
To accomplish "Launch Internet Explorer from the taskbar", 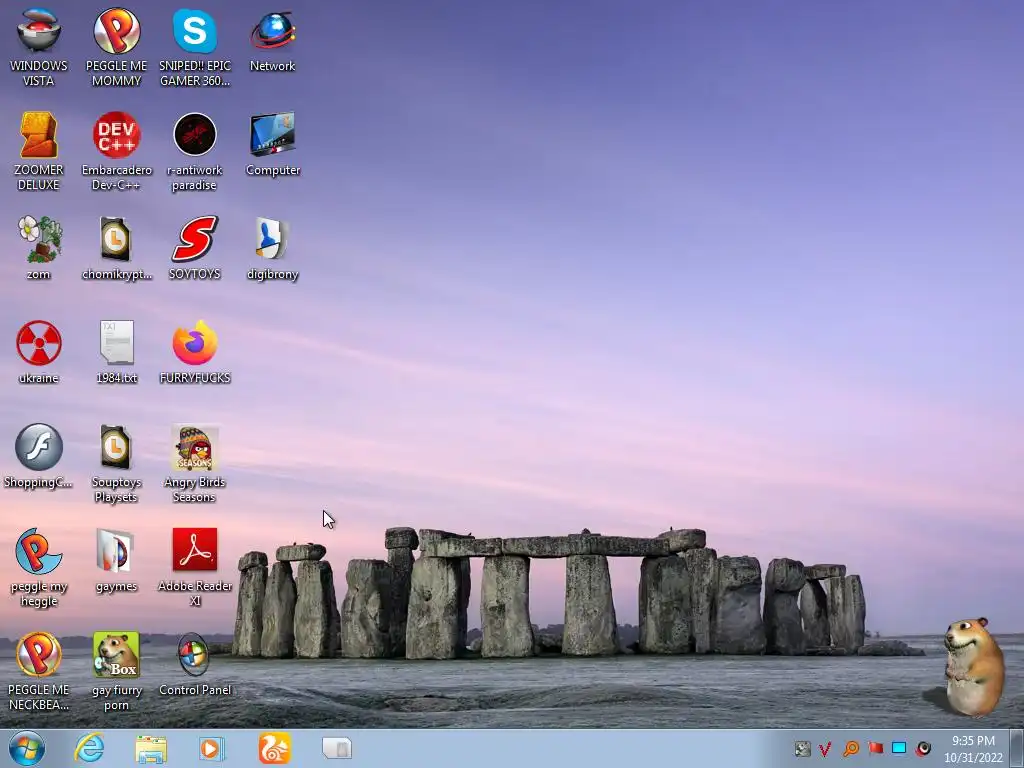I will [89, 748].
